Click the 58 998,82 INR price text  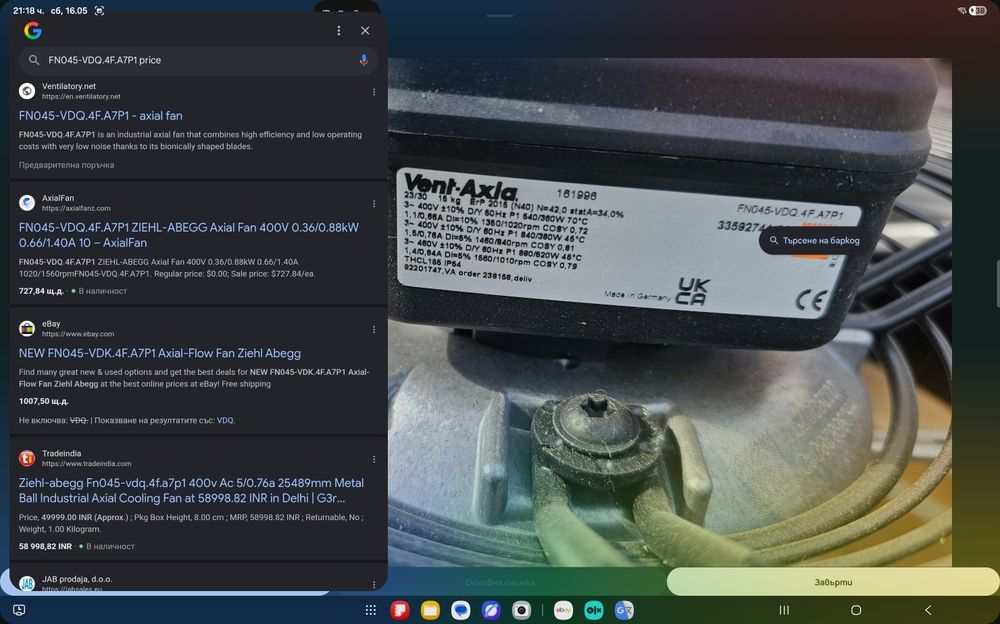(45, 547)
